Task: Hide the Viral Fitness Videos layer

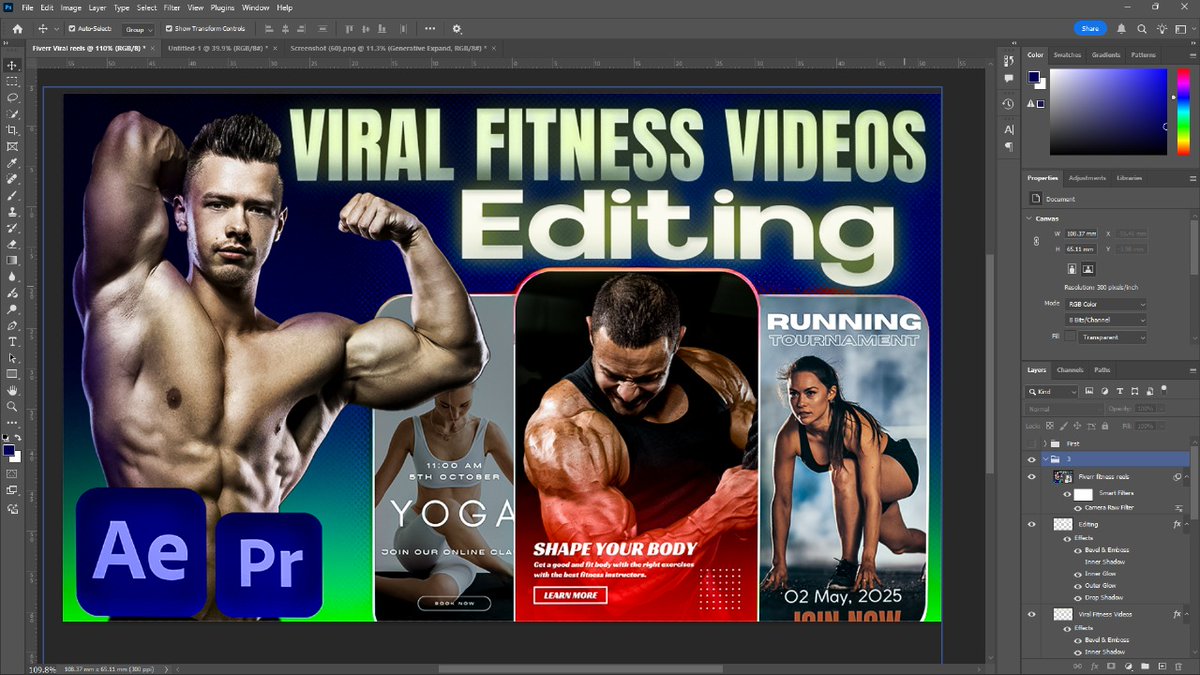Action: 1032,614
